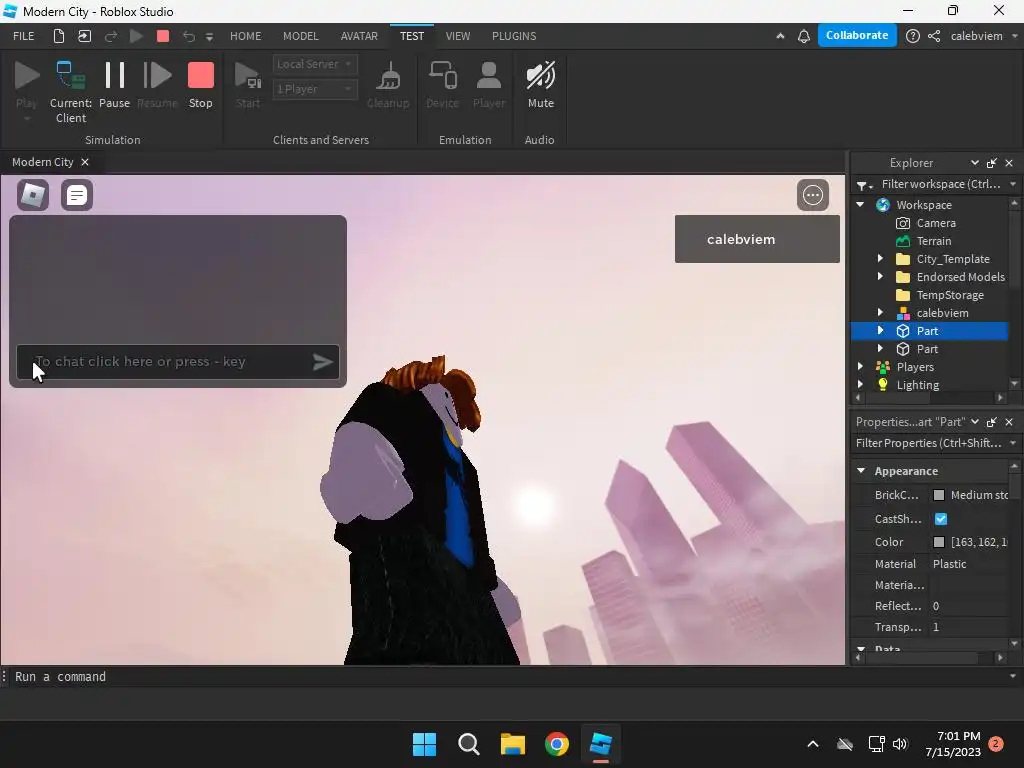The image size is (1024, 768).
Task: Open the calebviem account dropdown
Action: (982, 36)
